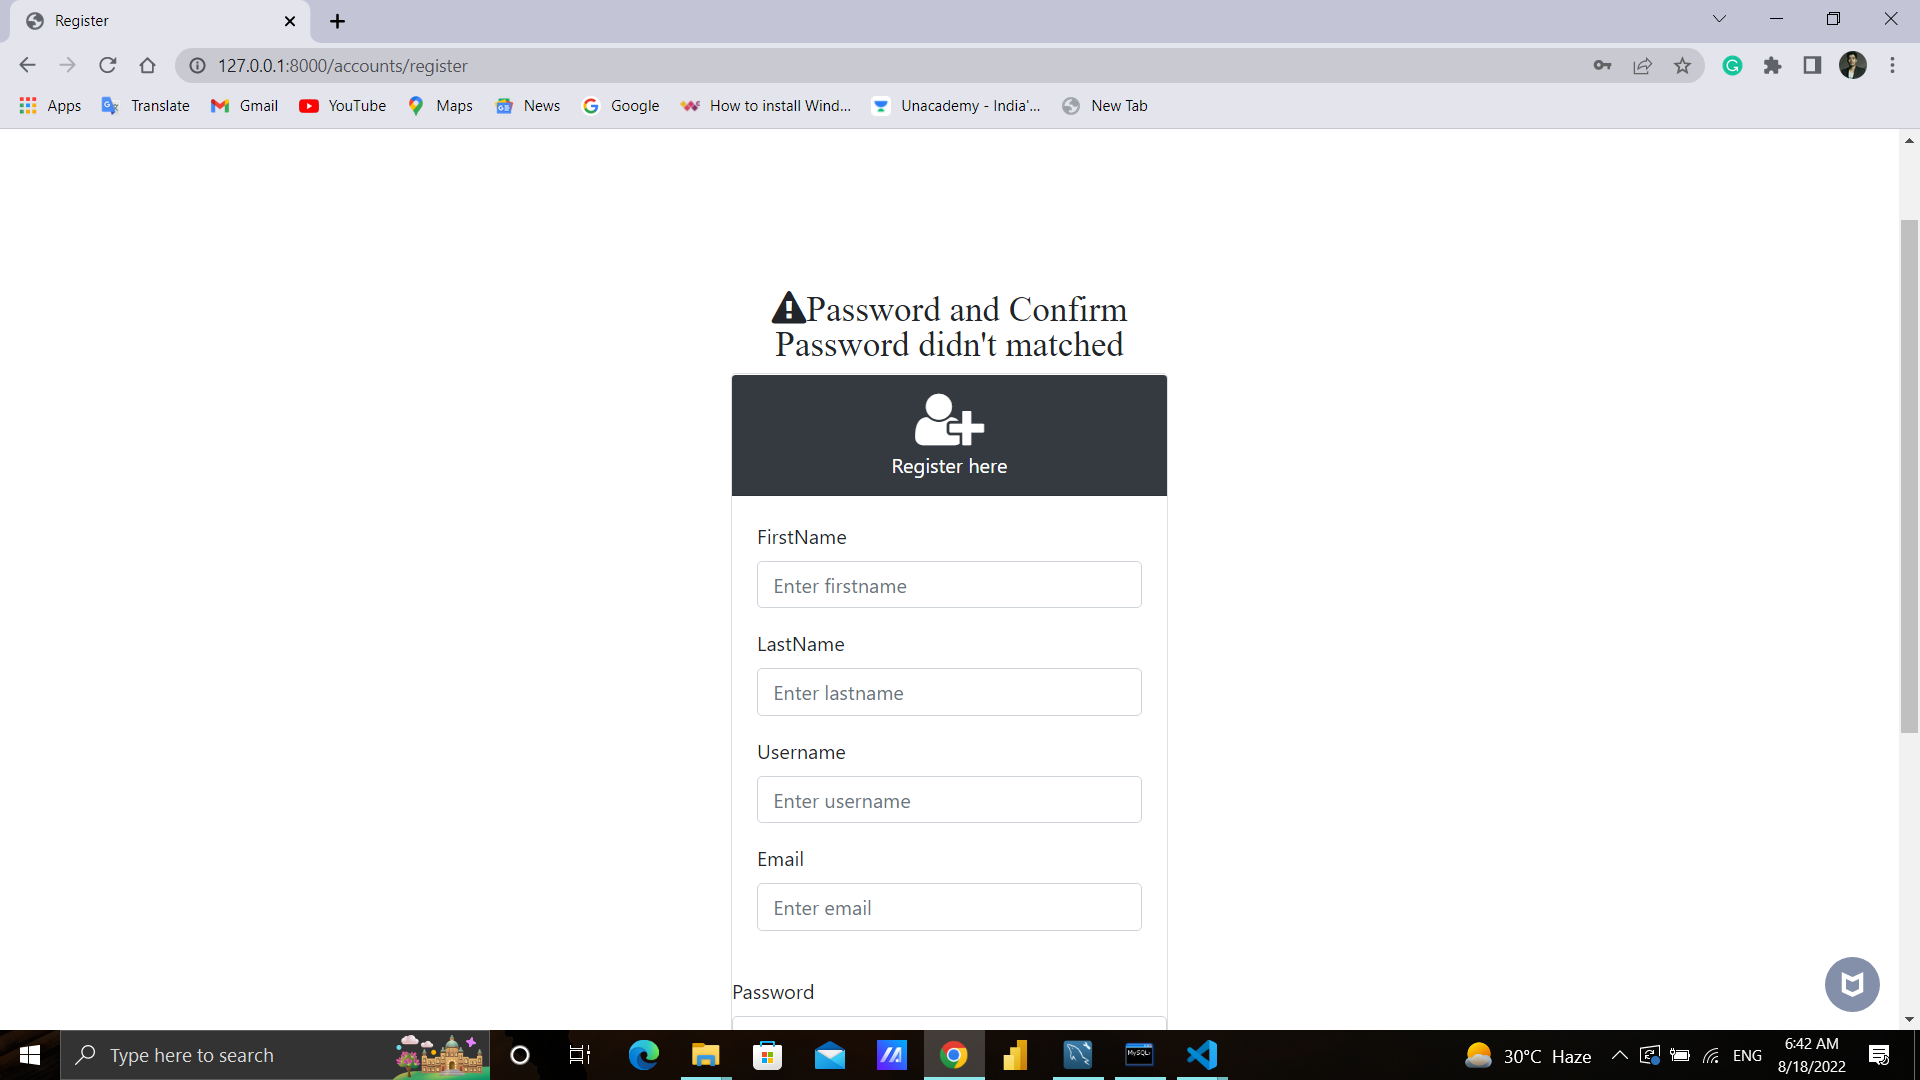Share this page using the share icon

click(x=1642, y=65)
